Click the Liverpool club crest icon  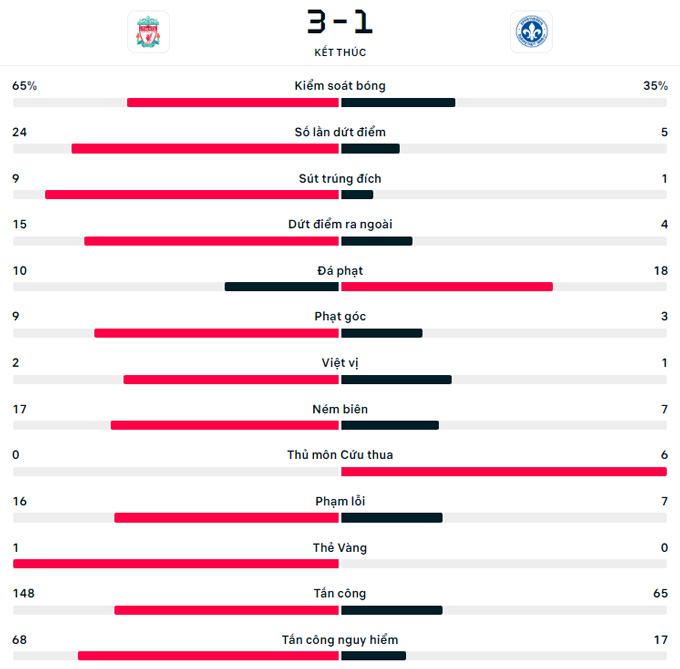click(148, 32)
